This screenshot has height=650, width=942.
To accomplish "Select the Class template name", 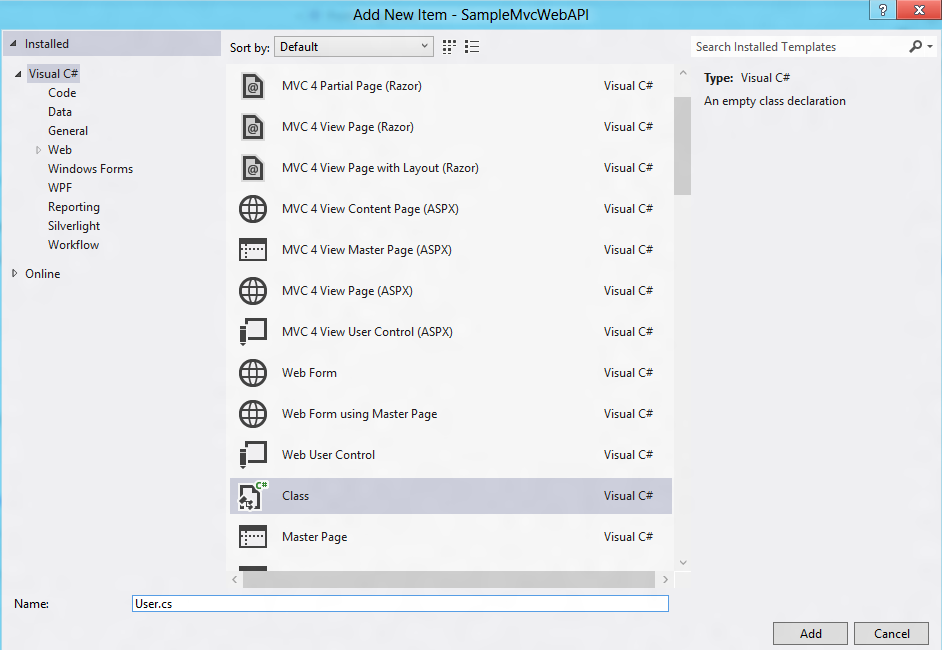I will (296, 496).
